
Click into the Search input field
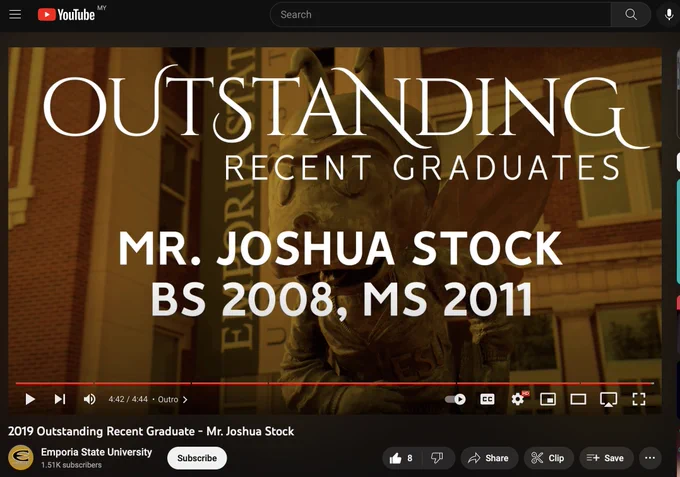point(440,14)
